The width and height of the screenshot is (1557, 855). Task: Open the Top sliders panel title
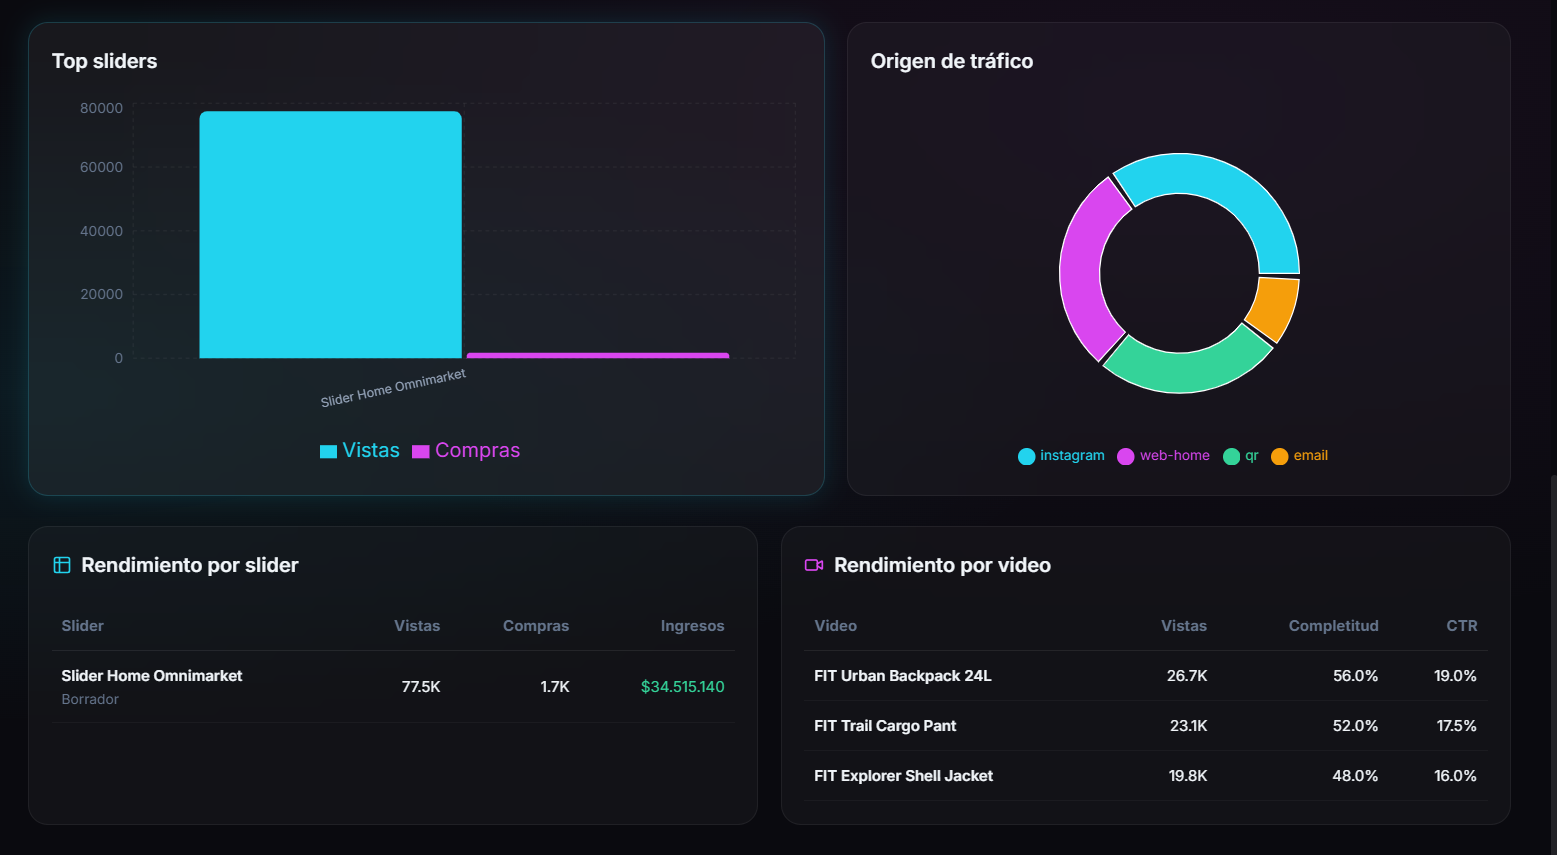coord(104,61)
